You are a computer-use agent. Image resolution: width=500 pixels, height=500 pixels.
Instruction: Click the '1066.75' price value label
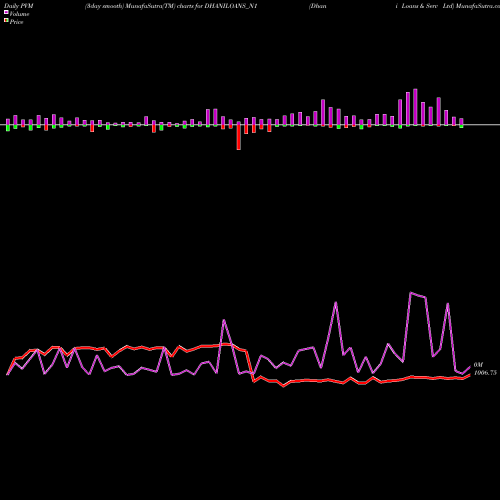coord(485,373)
